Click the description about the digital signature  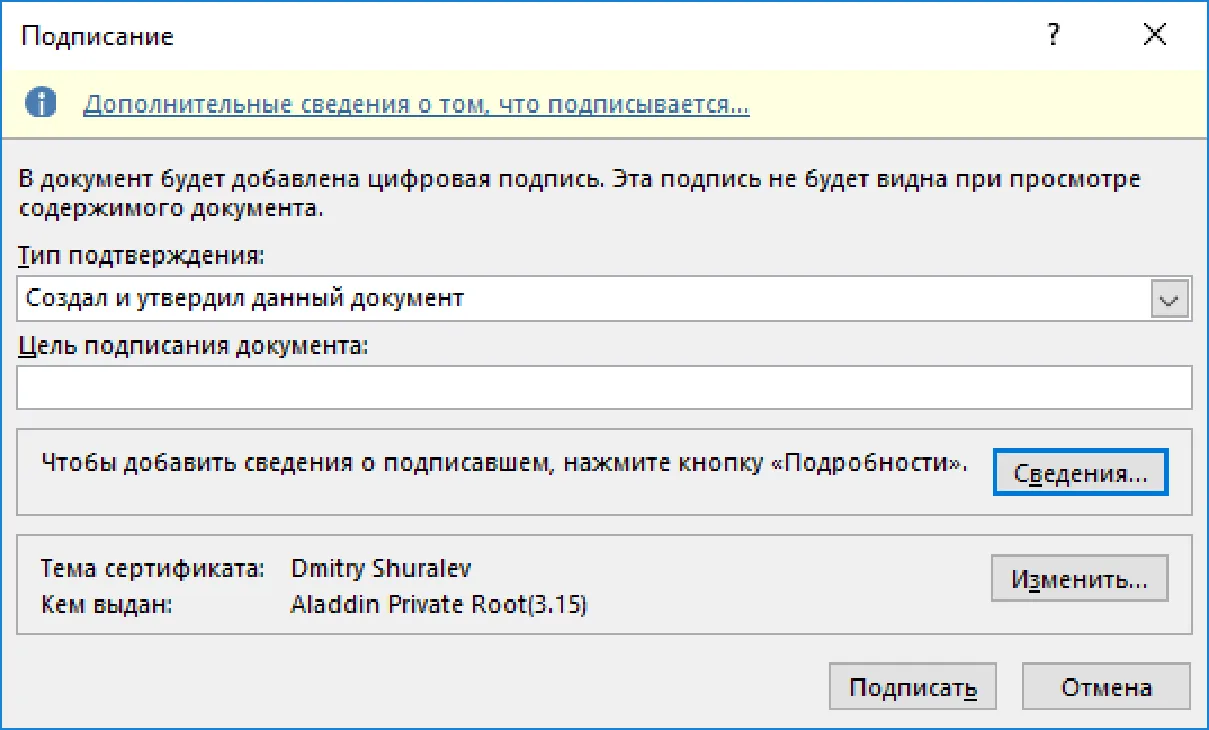click(x=579, y=195)
